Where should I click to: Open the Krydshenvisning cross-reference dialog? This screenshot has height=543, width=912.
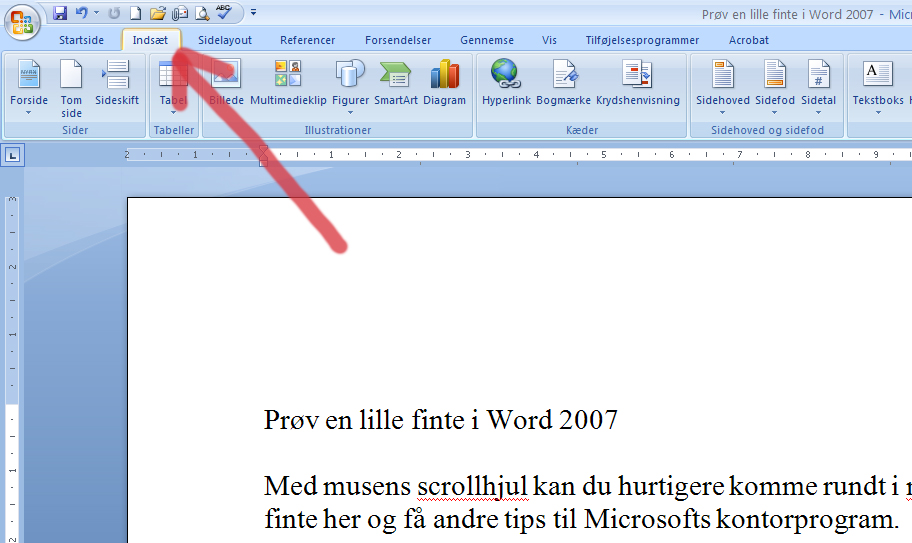click(x=637, y=83)
